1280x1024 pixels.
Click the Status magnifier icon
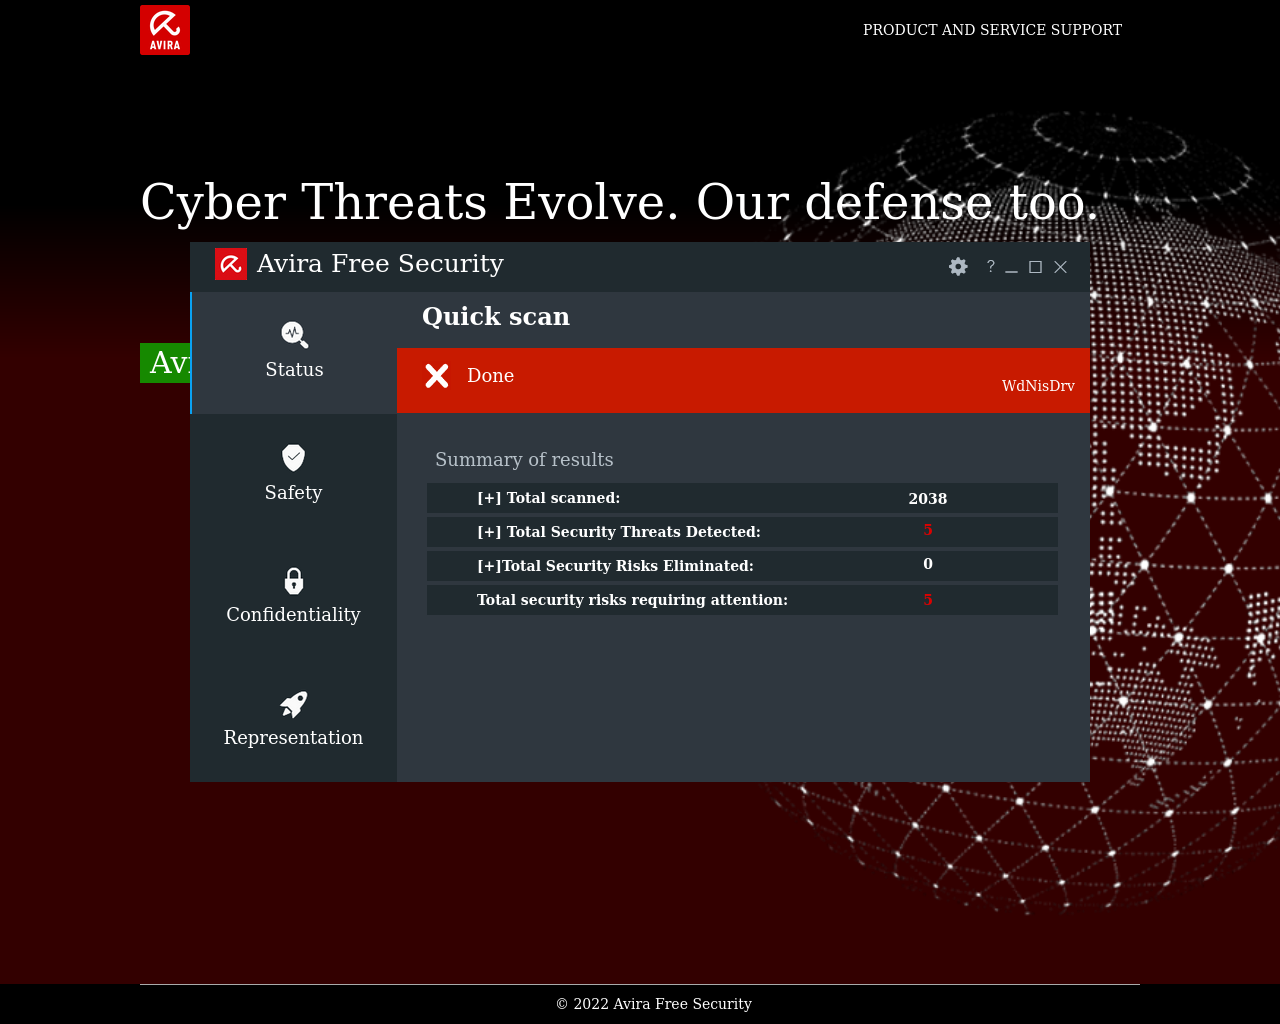click(x=294, y=334)
